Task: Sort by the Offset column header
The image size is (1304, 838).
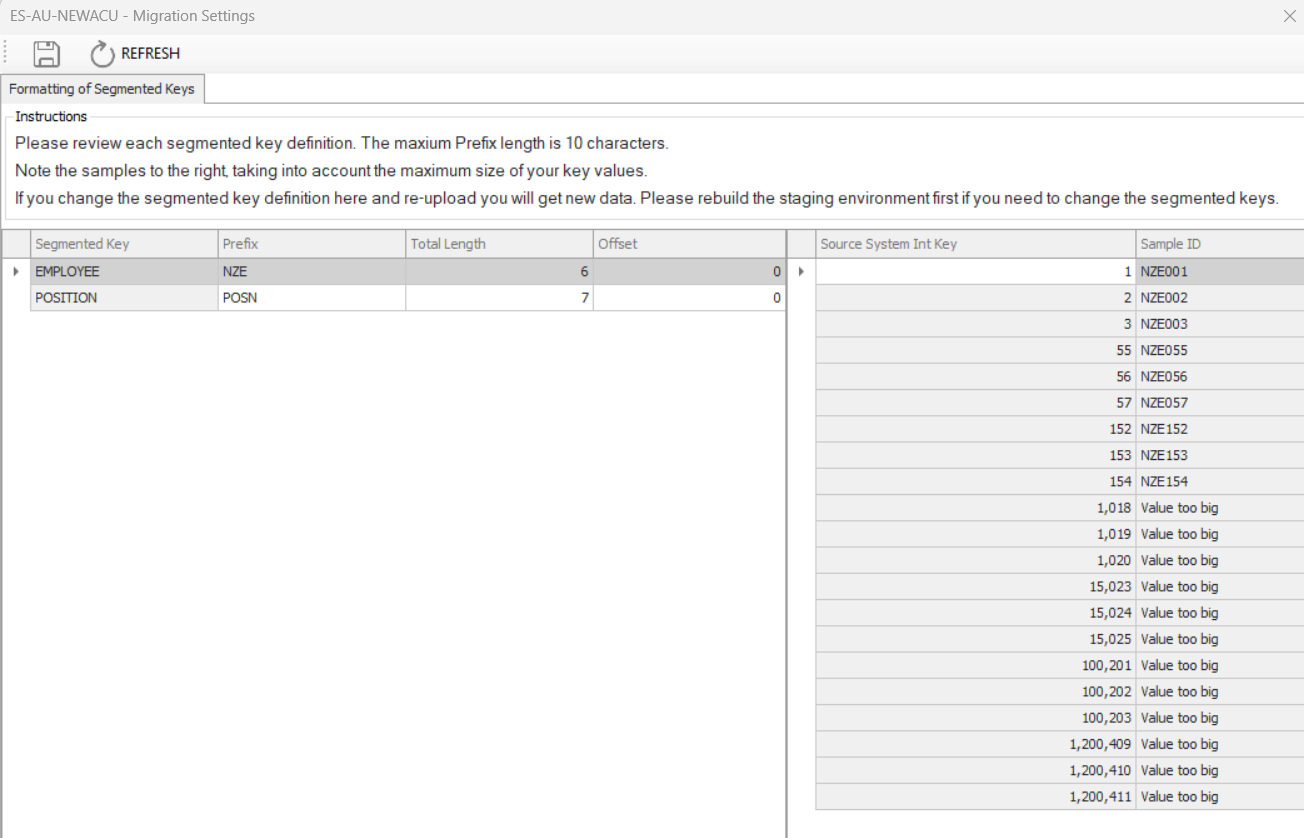Action: [x=688, y=243]
